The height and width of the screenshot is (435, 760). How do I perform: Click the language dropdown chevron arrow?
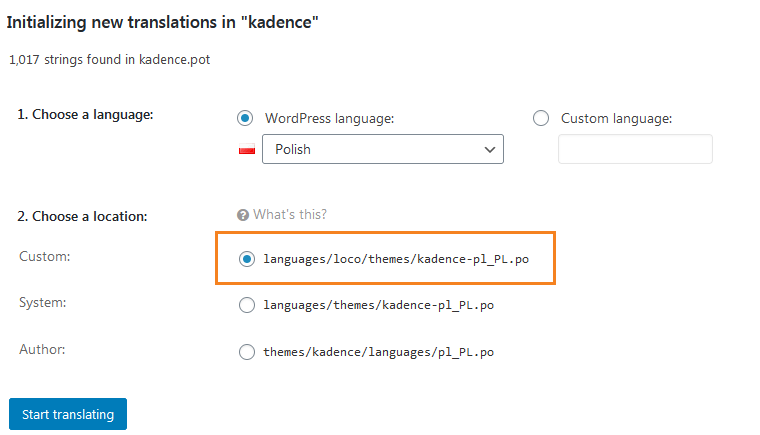(x=490, y=149)
